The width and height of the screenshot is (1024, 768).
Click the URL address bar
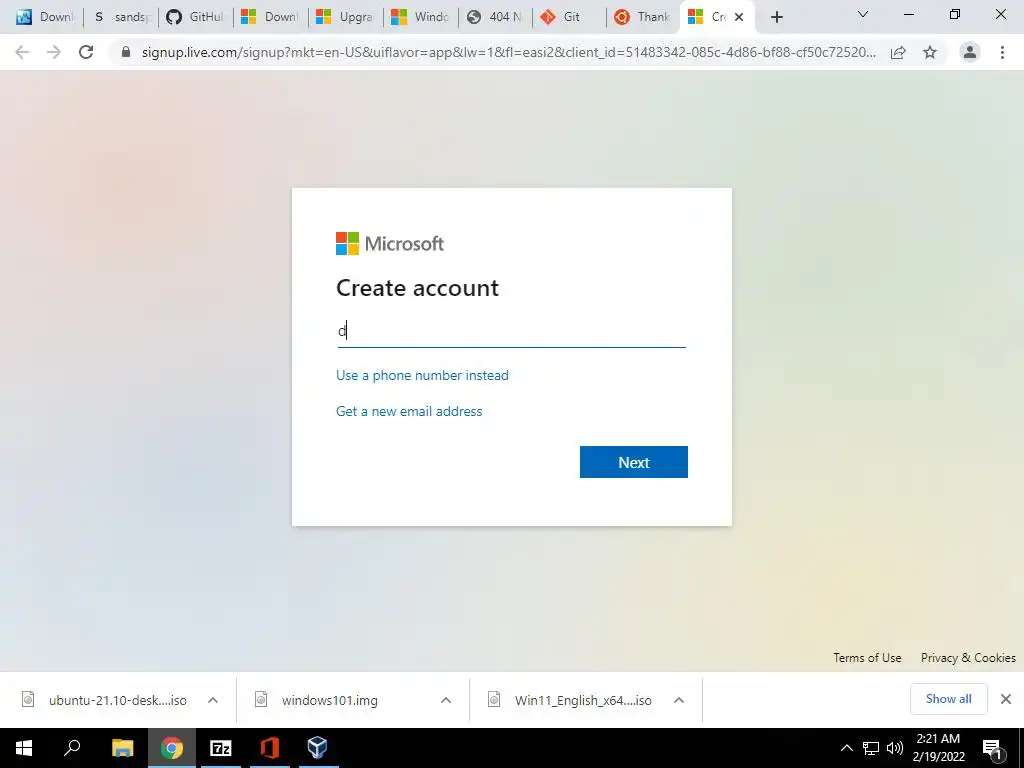pos(508,52)
